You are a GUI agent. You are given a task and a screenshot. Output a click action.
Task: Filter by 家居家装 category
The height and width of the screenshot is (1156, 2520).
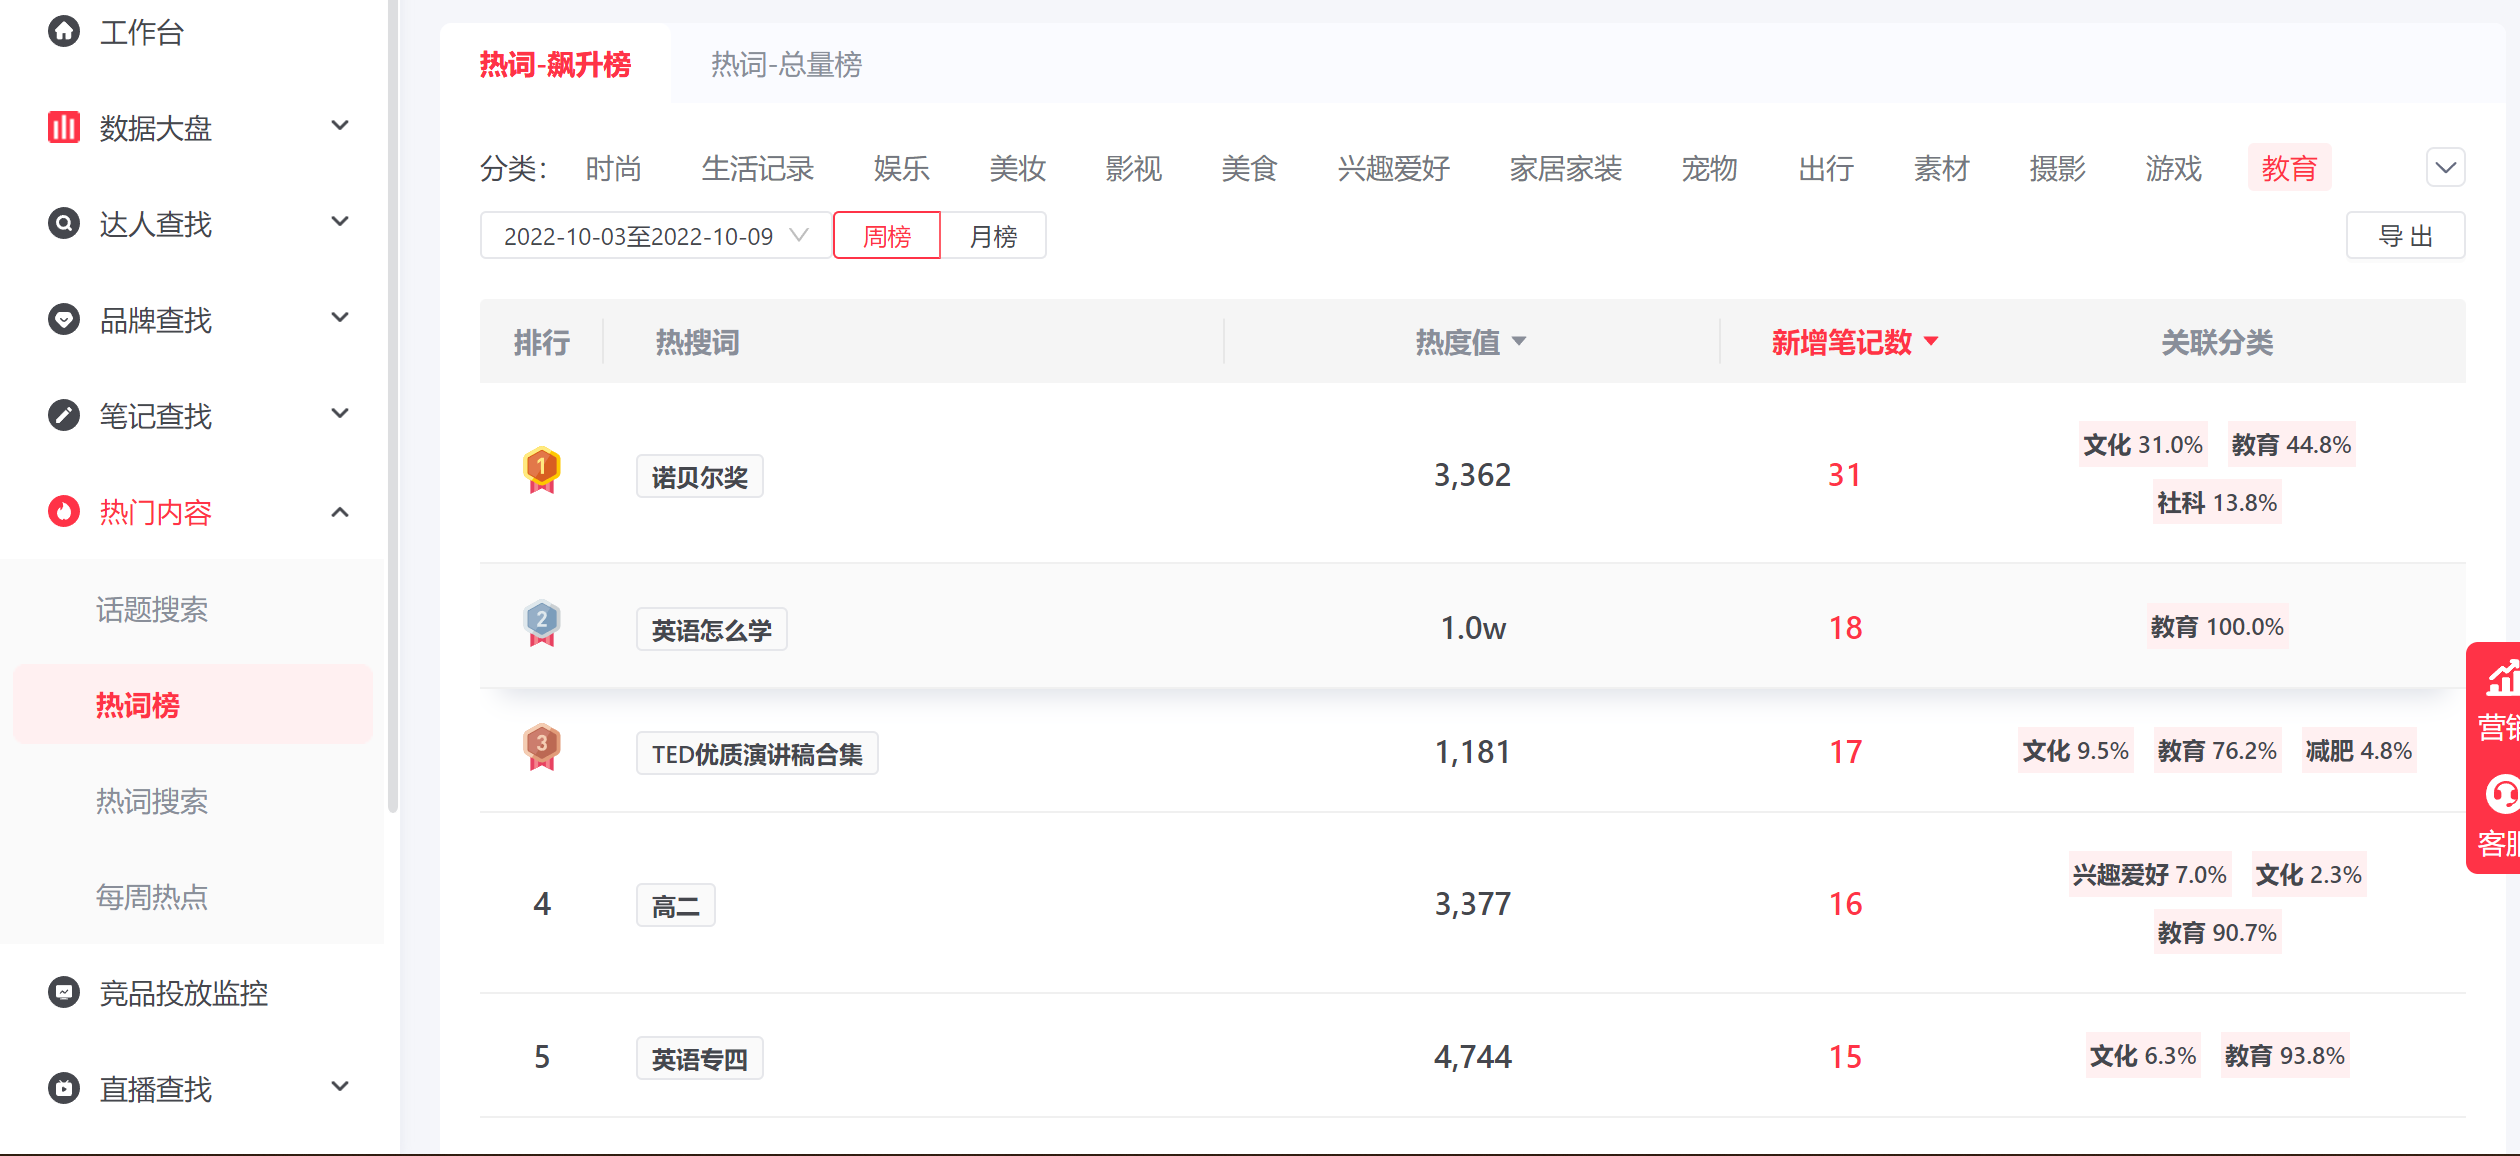click(1566, 168)
